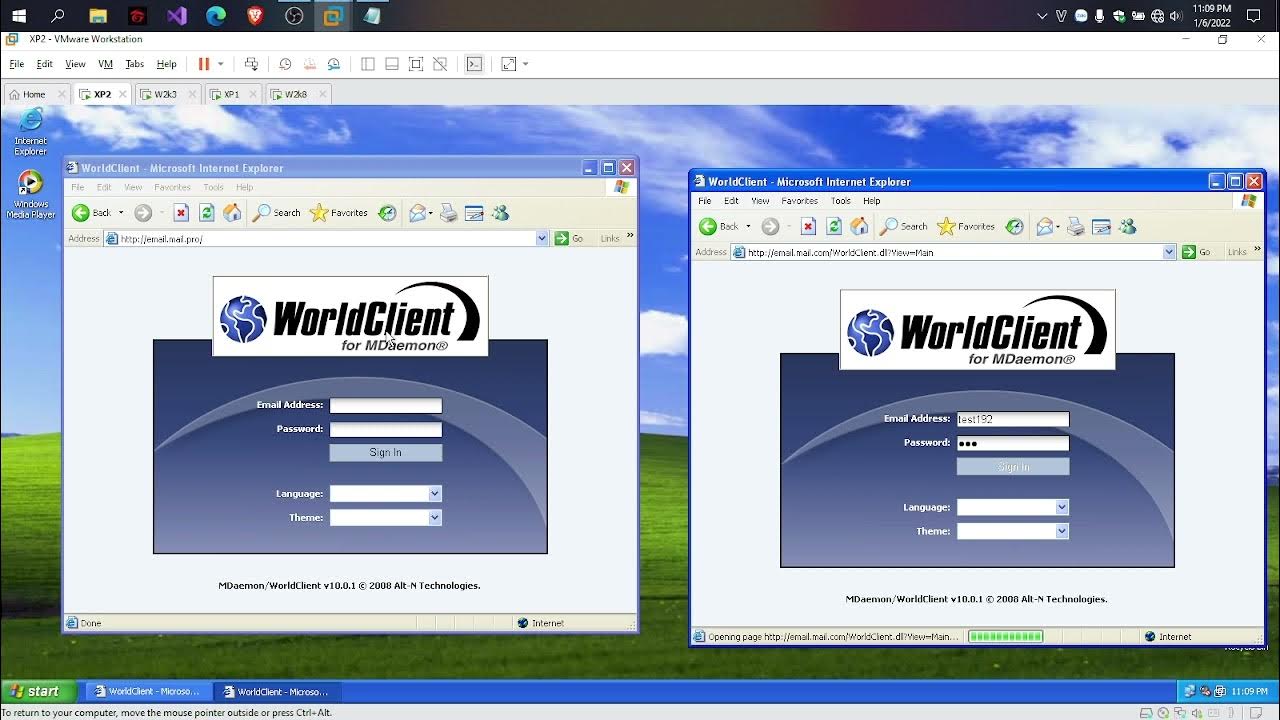
Task: Toggle VMware Unity mode icon
Action: 440,64
